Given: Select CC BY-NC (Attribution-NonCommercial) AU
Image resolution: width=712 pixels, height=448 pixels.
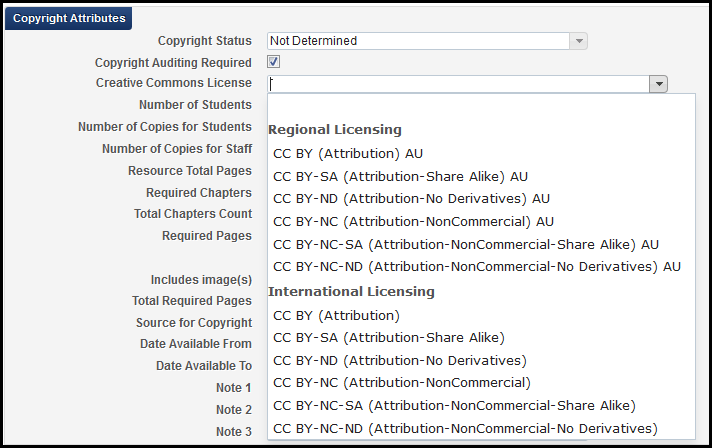Looking at the screenshot, I should (481, 222).
